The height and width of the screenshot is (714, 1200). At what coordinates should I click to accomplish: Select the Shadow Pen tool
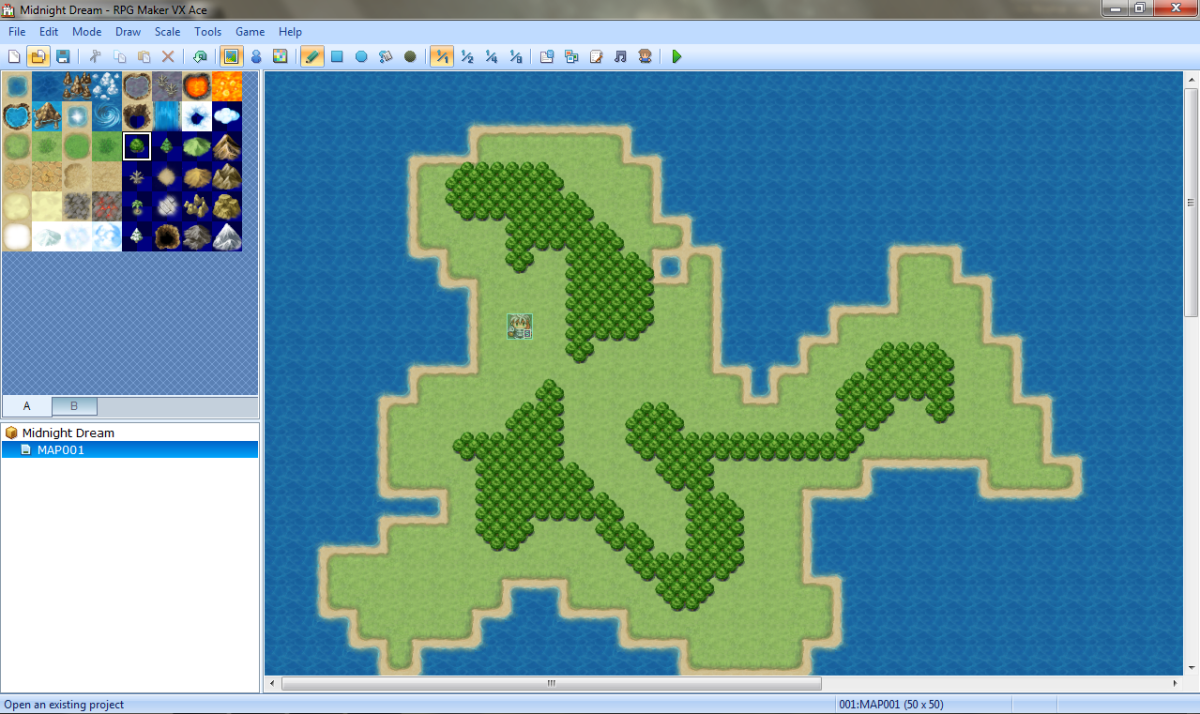click(x=410, y=57)
